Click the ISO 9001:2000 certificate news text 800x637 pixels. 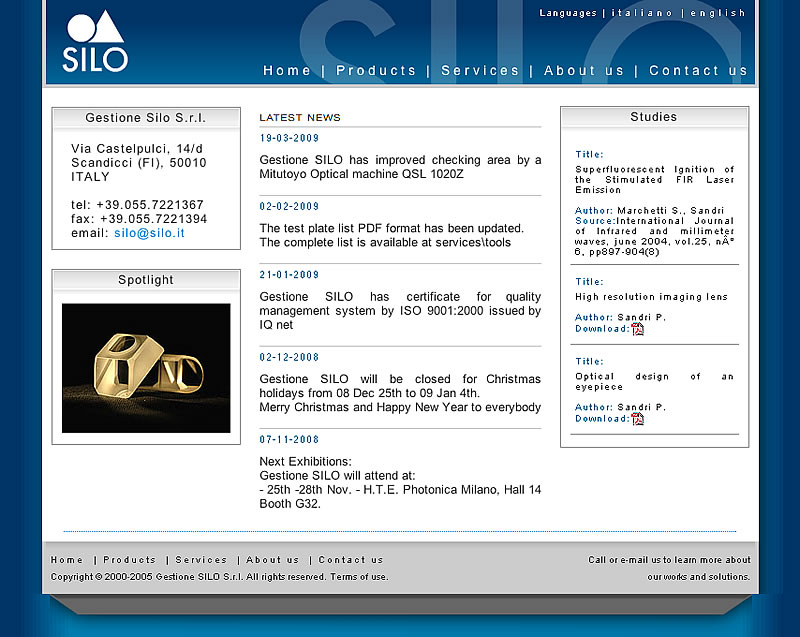[x=400, y=311]
